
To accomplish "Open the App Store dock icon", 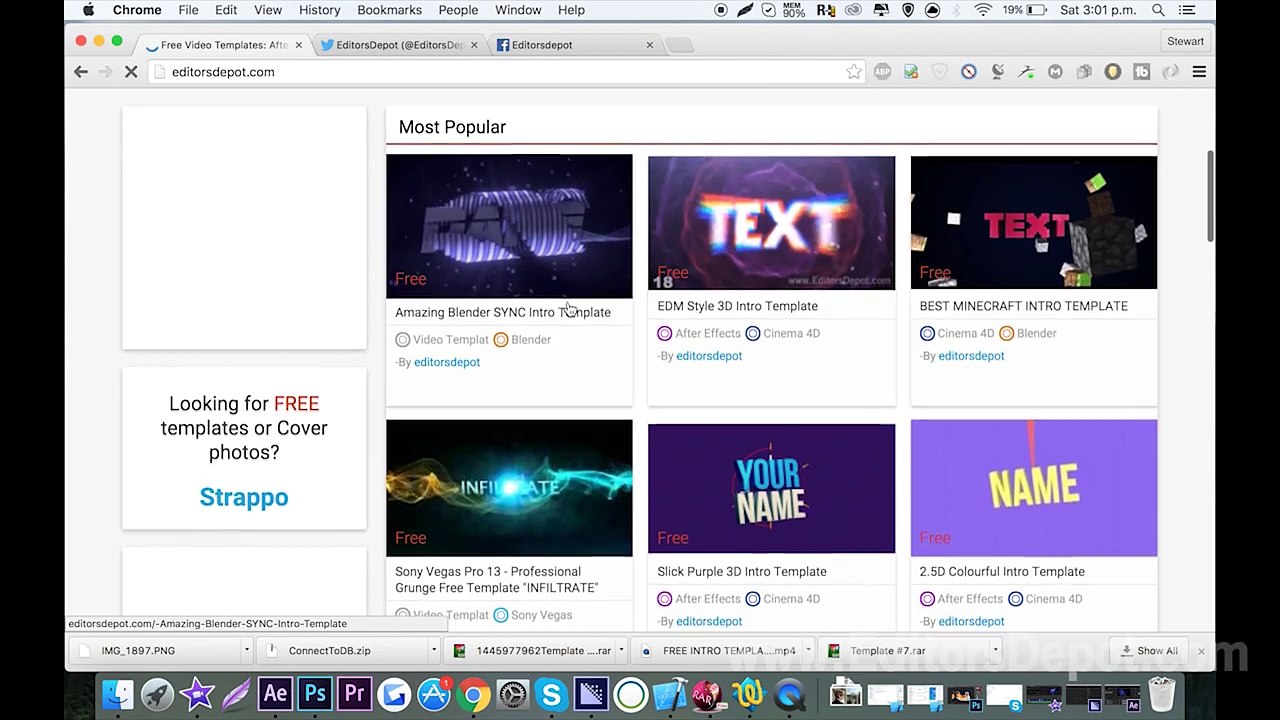I will coord(433,694).
